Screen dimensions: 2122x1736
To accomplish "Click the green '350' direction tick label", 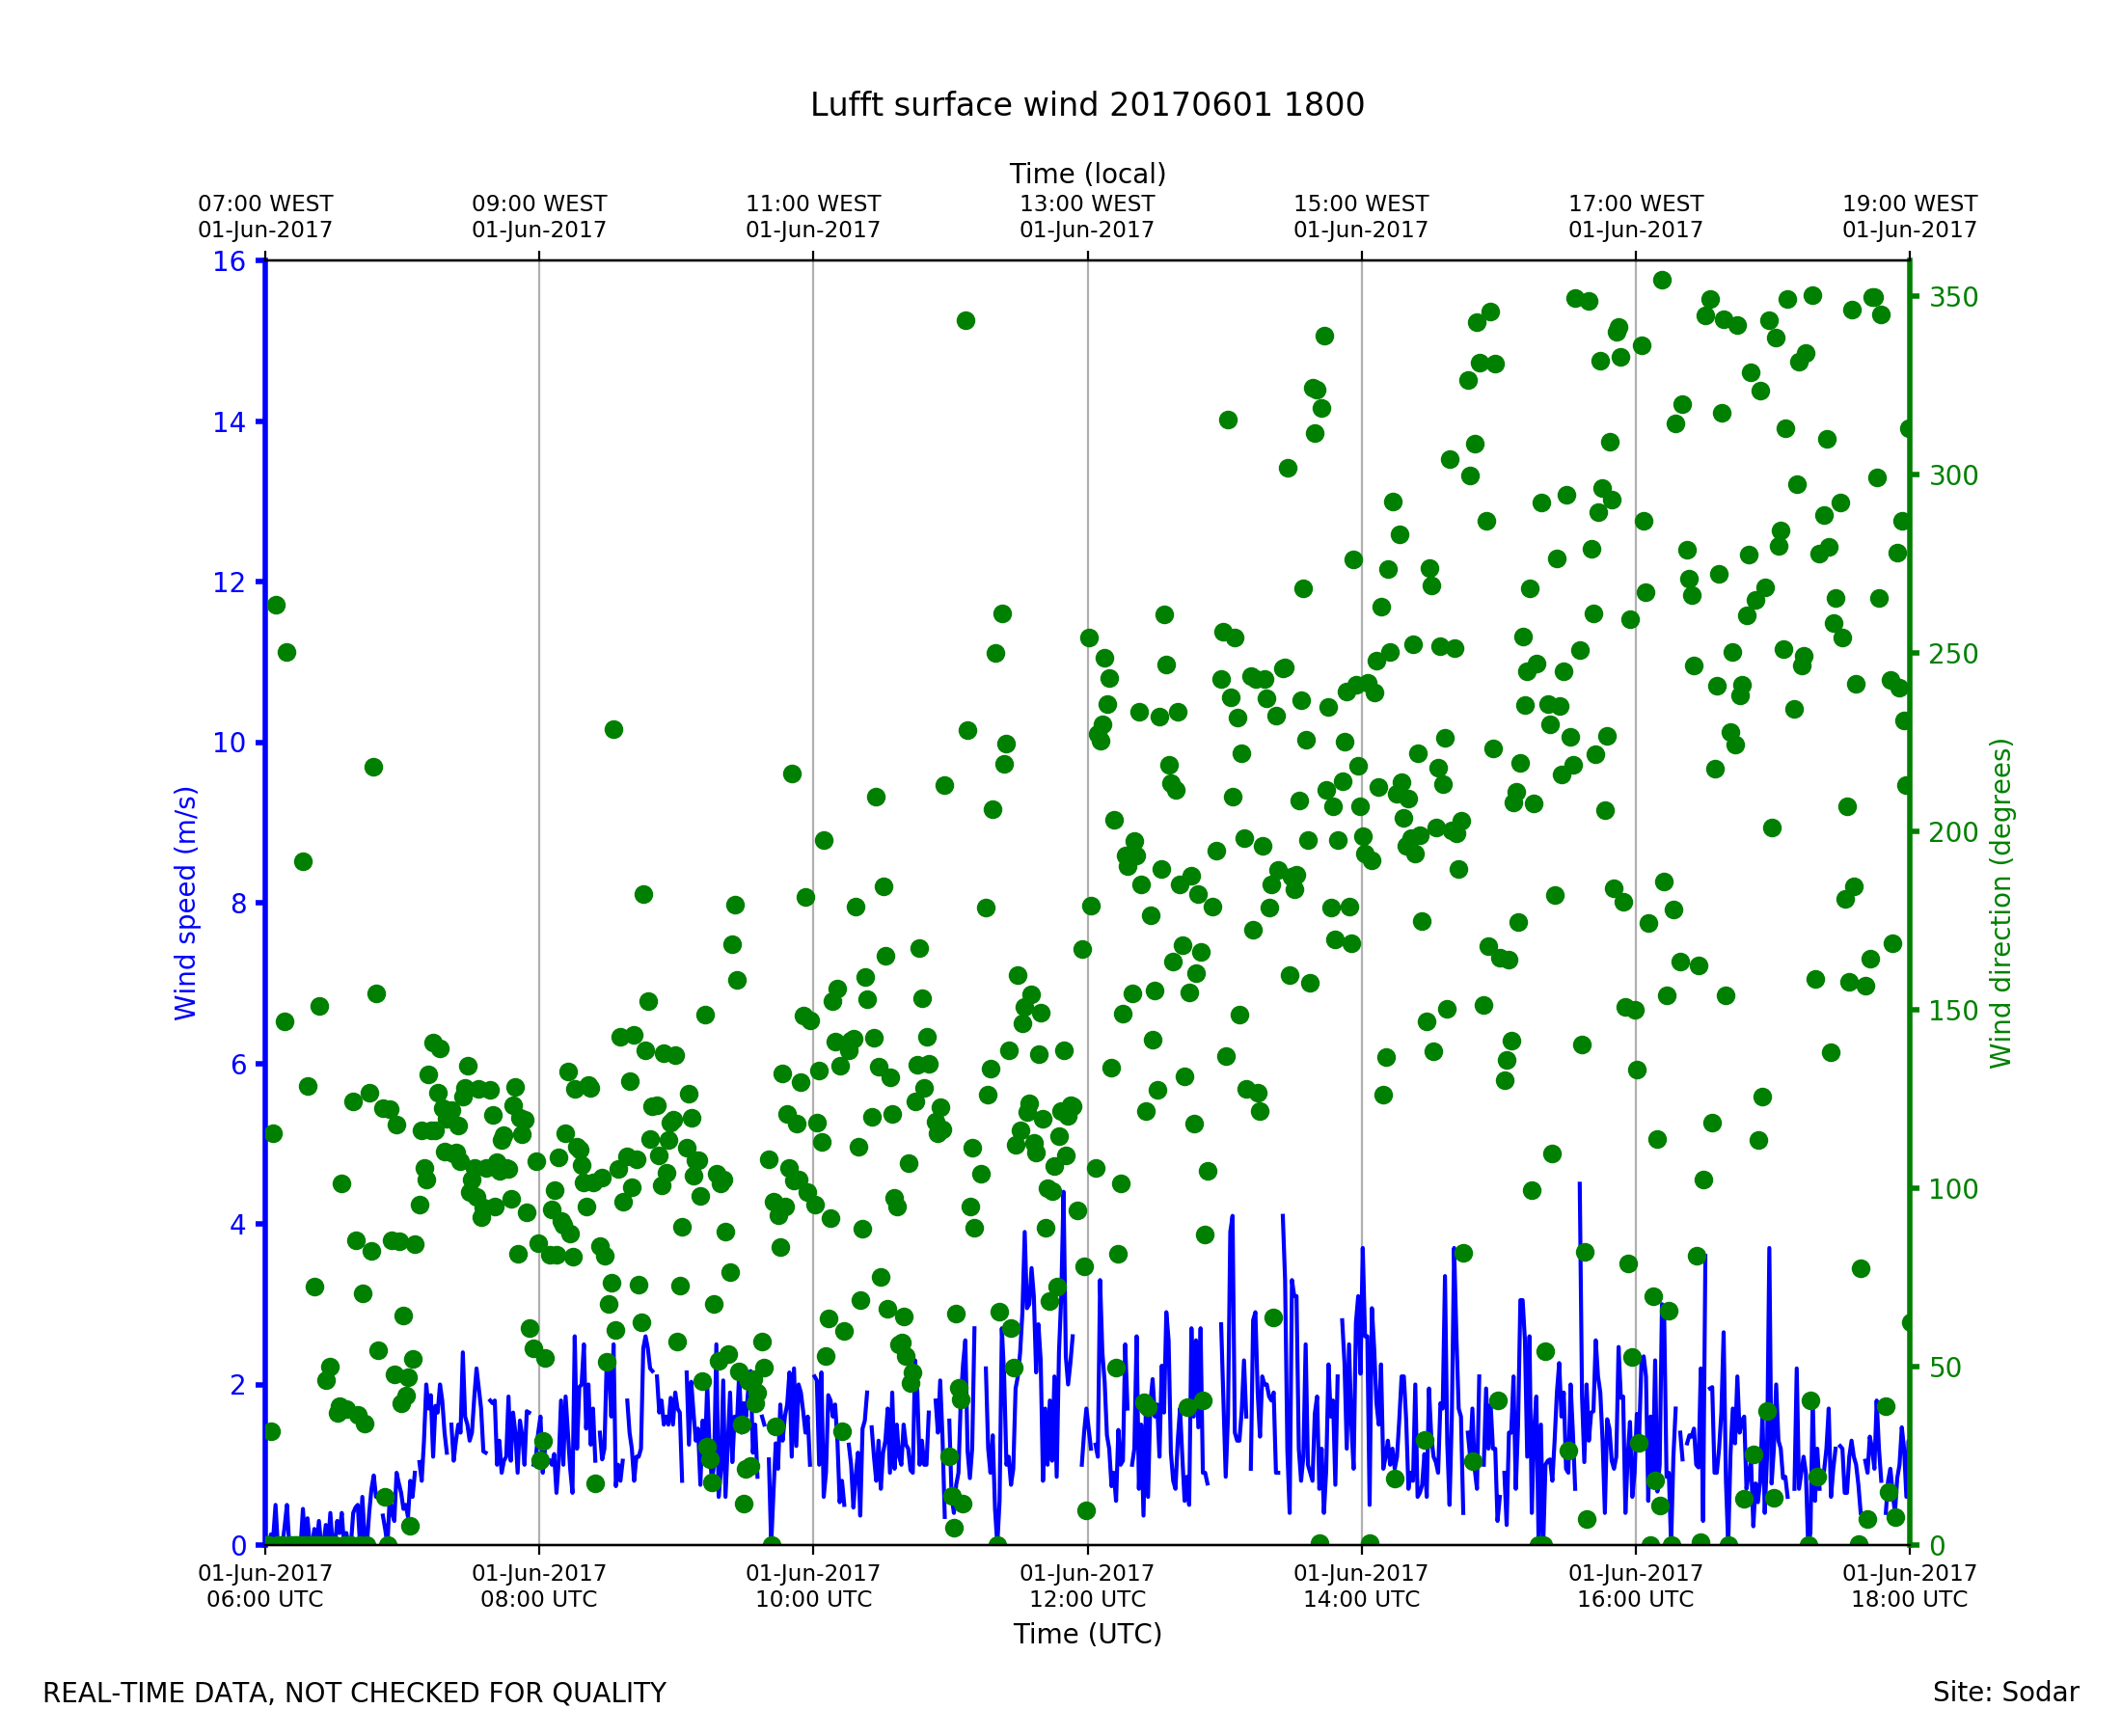I will tap(1953, 298).
